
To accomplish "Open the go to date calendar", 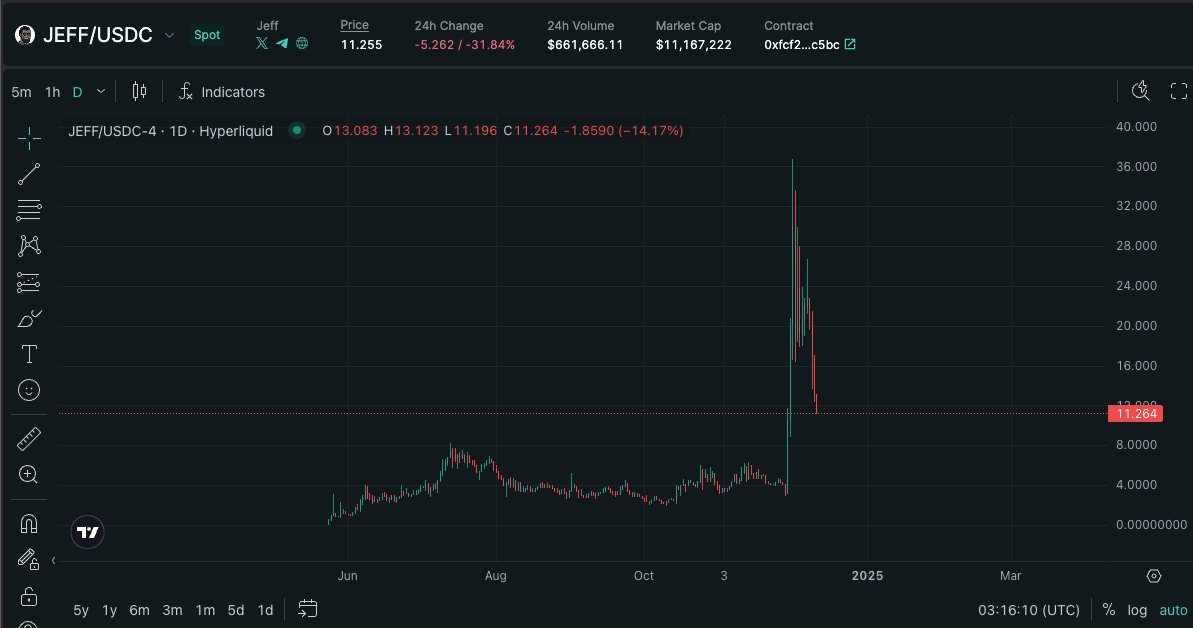I will pyautogui.click(x=307, y=609).
